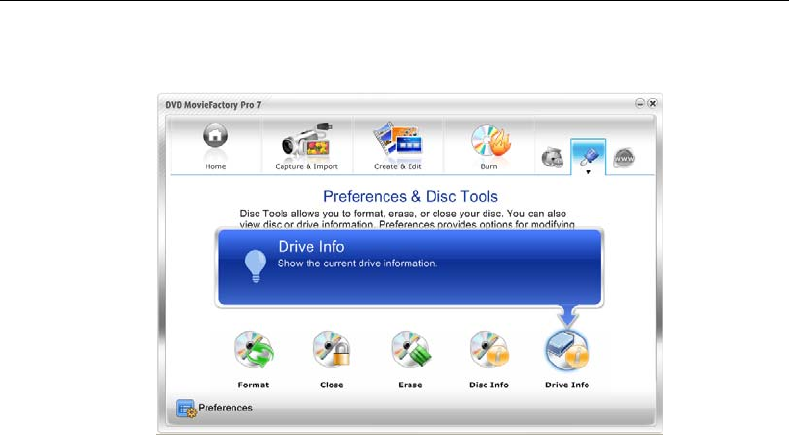This screenshot has height=435, width=789.
Task: Open the Disc Info icon
Action: coord(489,349)
